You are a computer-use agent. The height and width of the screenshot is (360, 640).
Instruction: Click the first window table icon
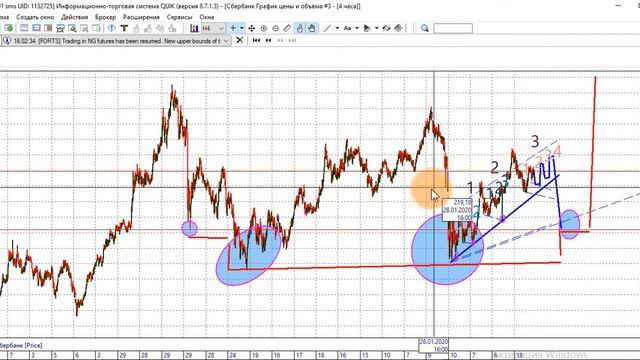coord(24,28)
